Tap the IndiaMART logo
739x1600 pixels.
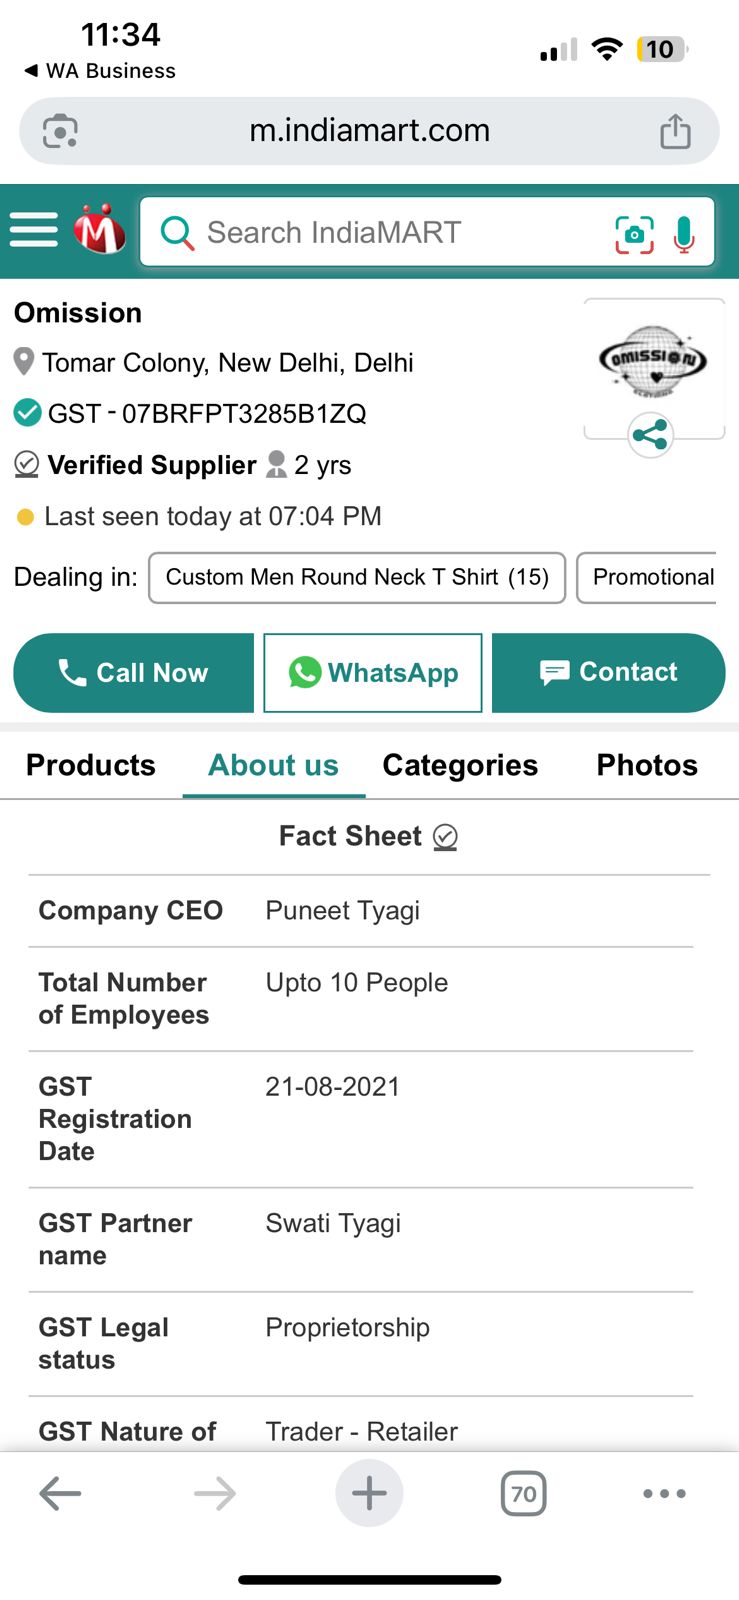click(100, 230)
